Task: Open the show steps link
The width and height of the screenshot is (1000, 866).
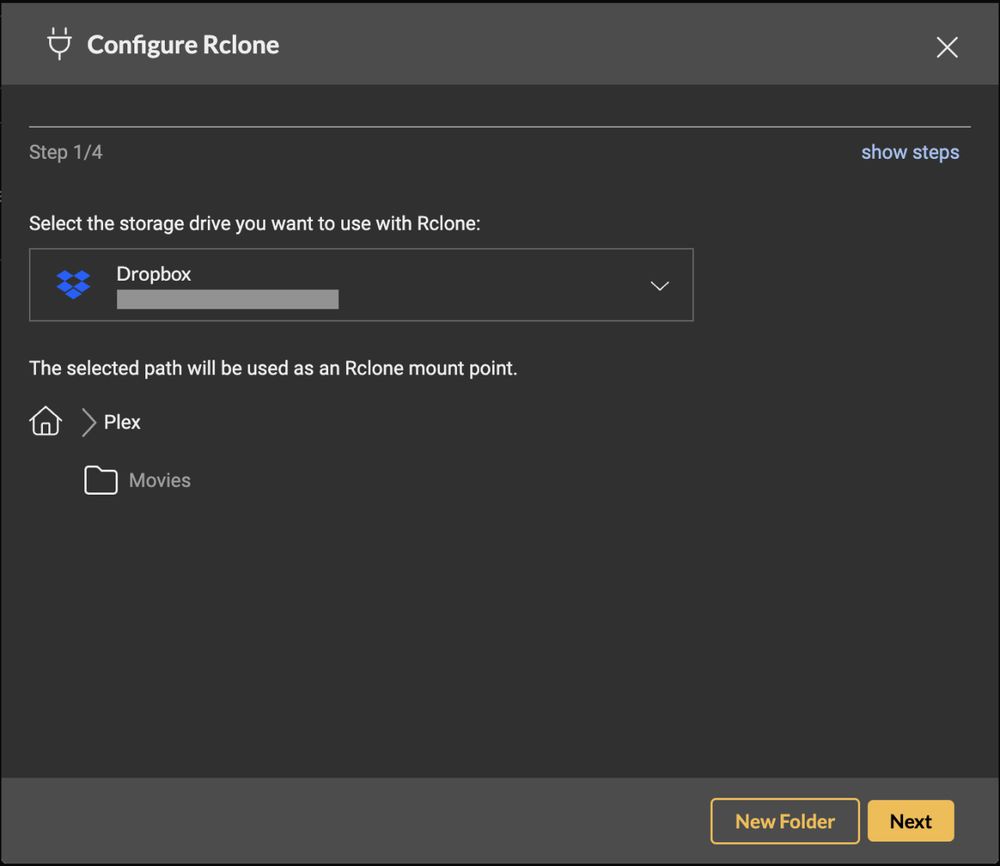Action: point(909,152)
